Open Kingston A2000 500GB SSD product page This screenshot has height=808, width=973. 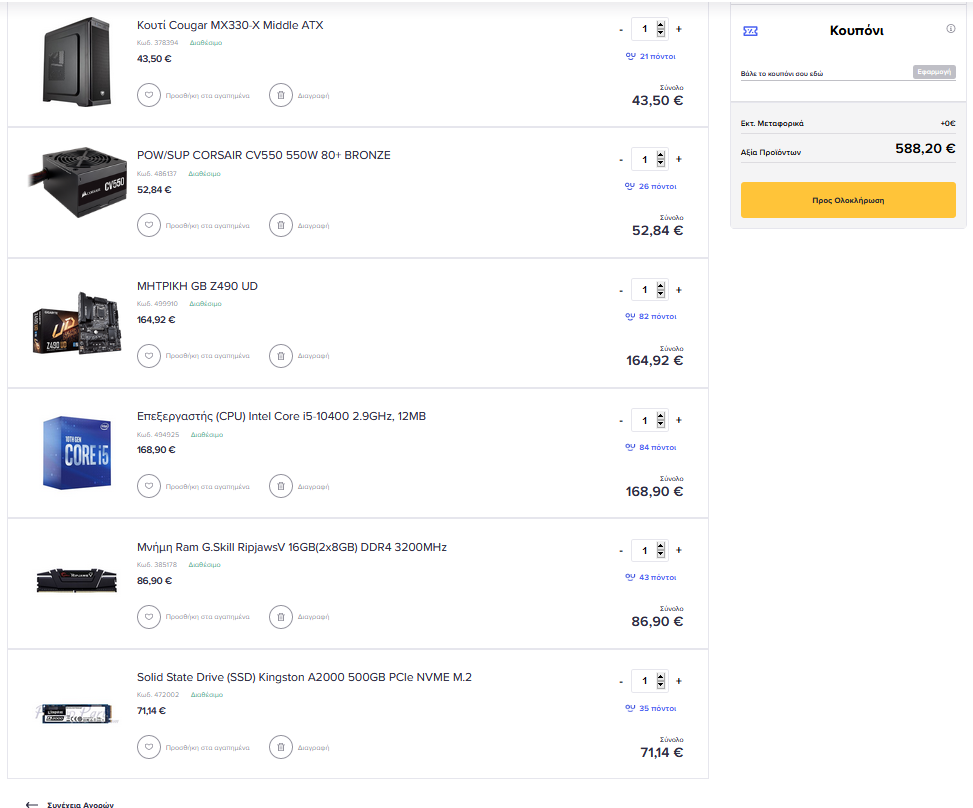click(x=304, y=677)
